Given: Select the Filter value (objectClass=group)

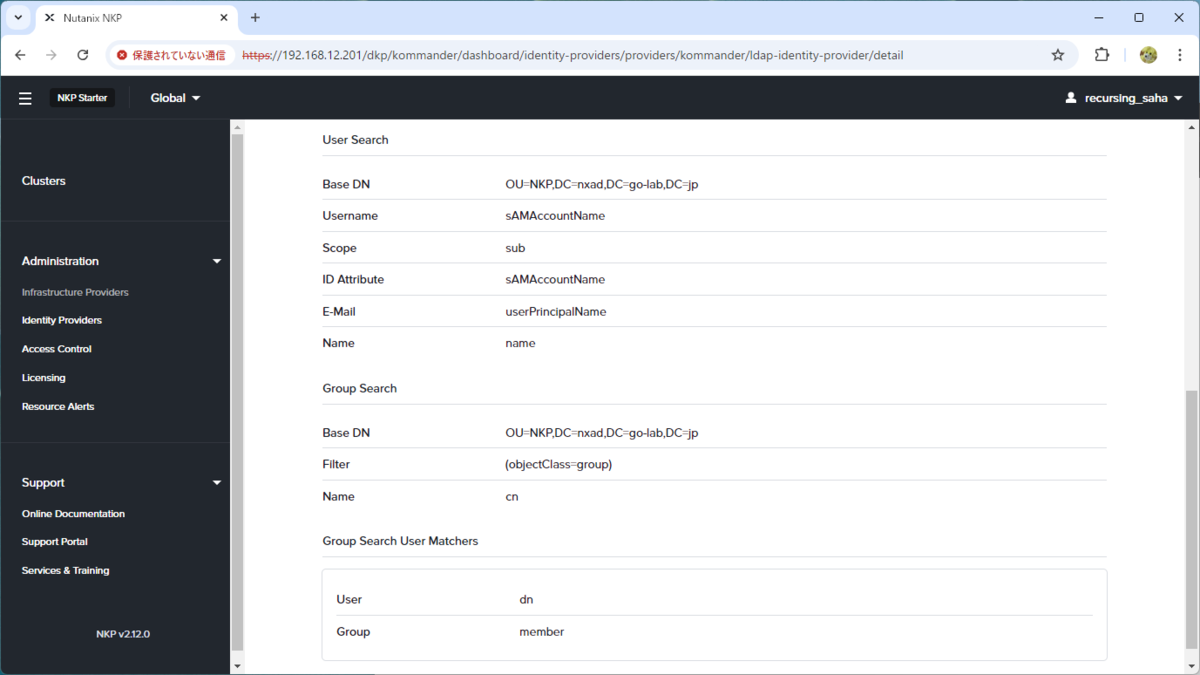Looking at the screenshot, I should coord(559,465).
